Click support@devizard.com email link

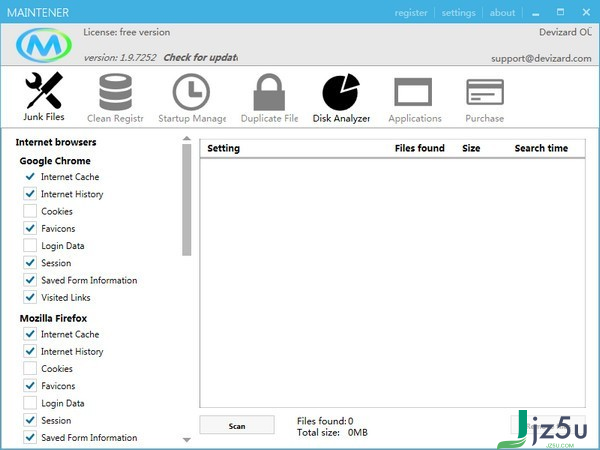541,59
